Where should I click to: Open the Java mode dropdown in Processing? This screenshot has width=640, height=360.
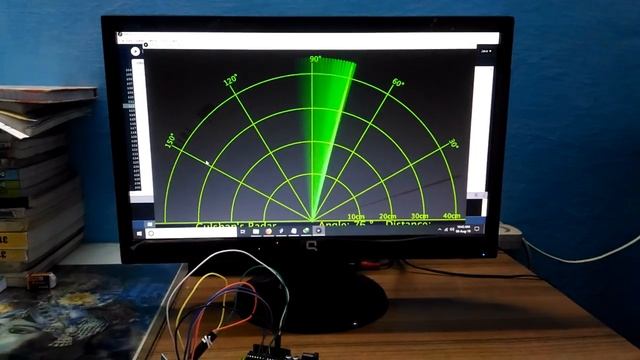486,51
